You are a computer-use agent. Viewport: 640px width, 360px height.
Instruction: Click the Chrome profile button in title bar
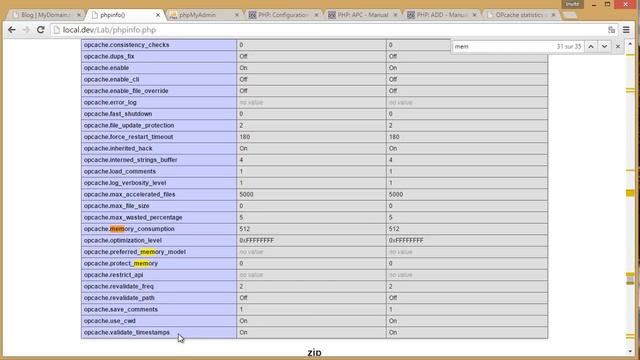572,4
